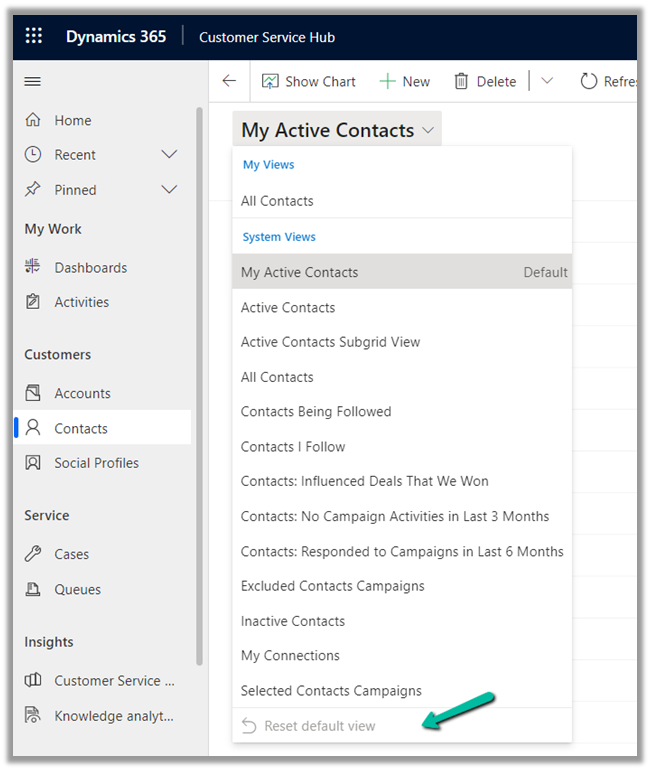Screen dimensions: 650x771
Task: Click the New plus icon
Action: pyautogui.click(x=387, y=82)
